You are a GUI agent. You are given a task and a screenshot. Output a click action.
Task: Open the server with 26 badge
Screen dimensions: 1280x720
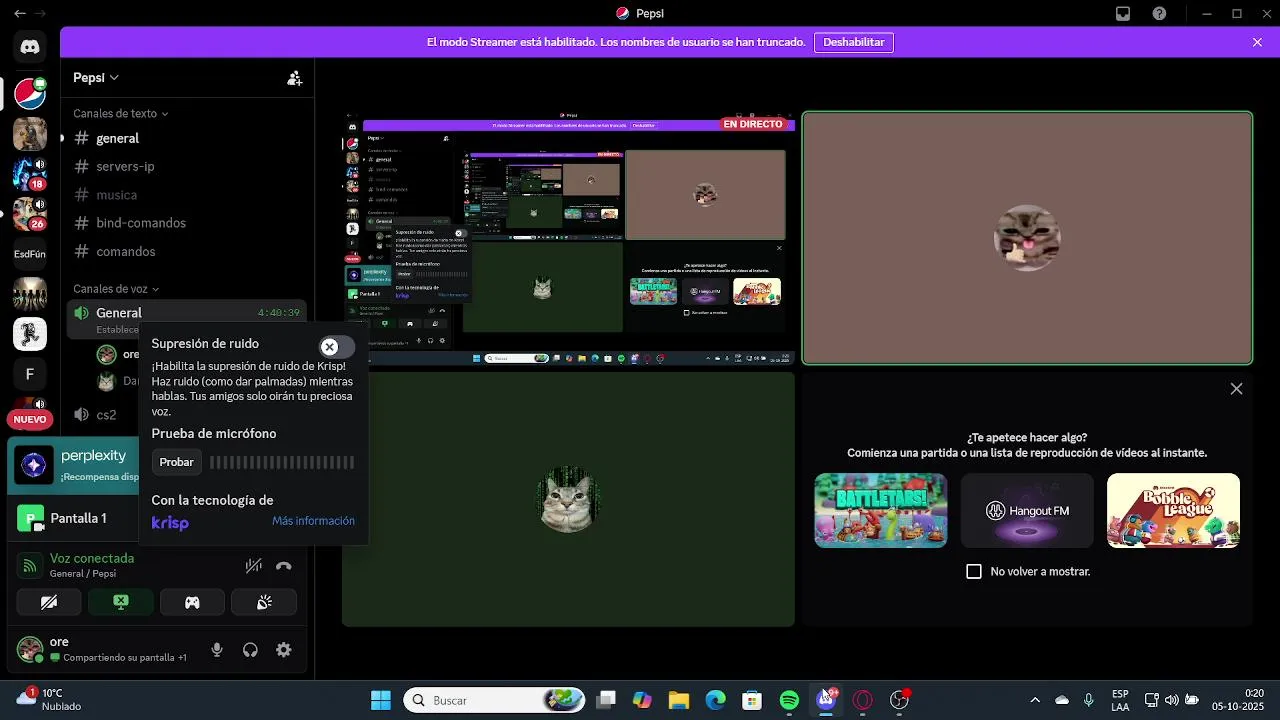30,213
